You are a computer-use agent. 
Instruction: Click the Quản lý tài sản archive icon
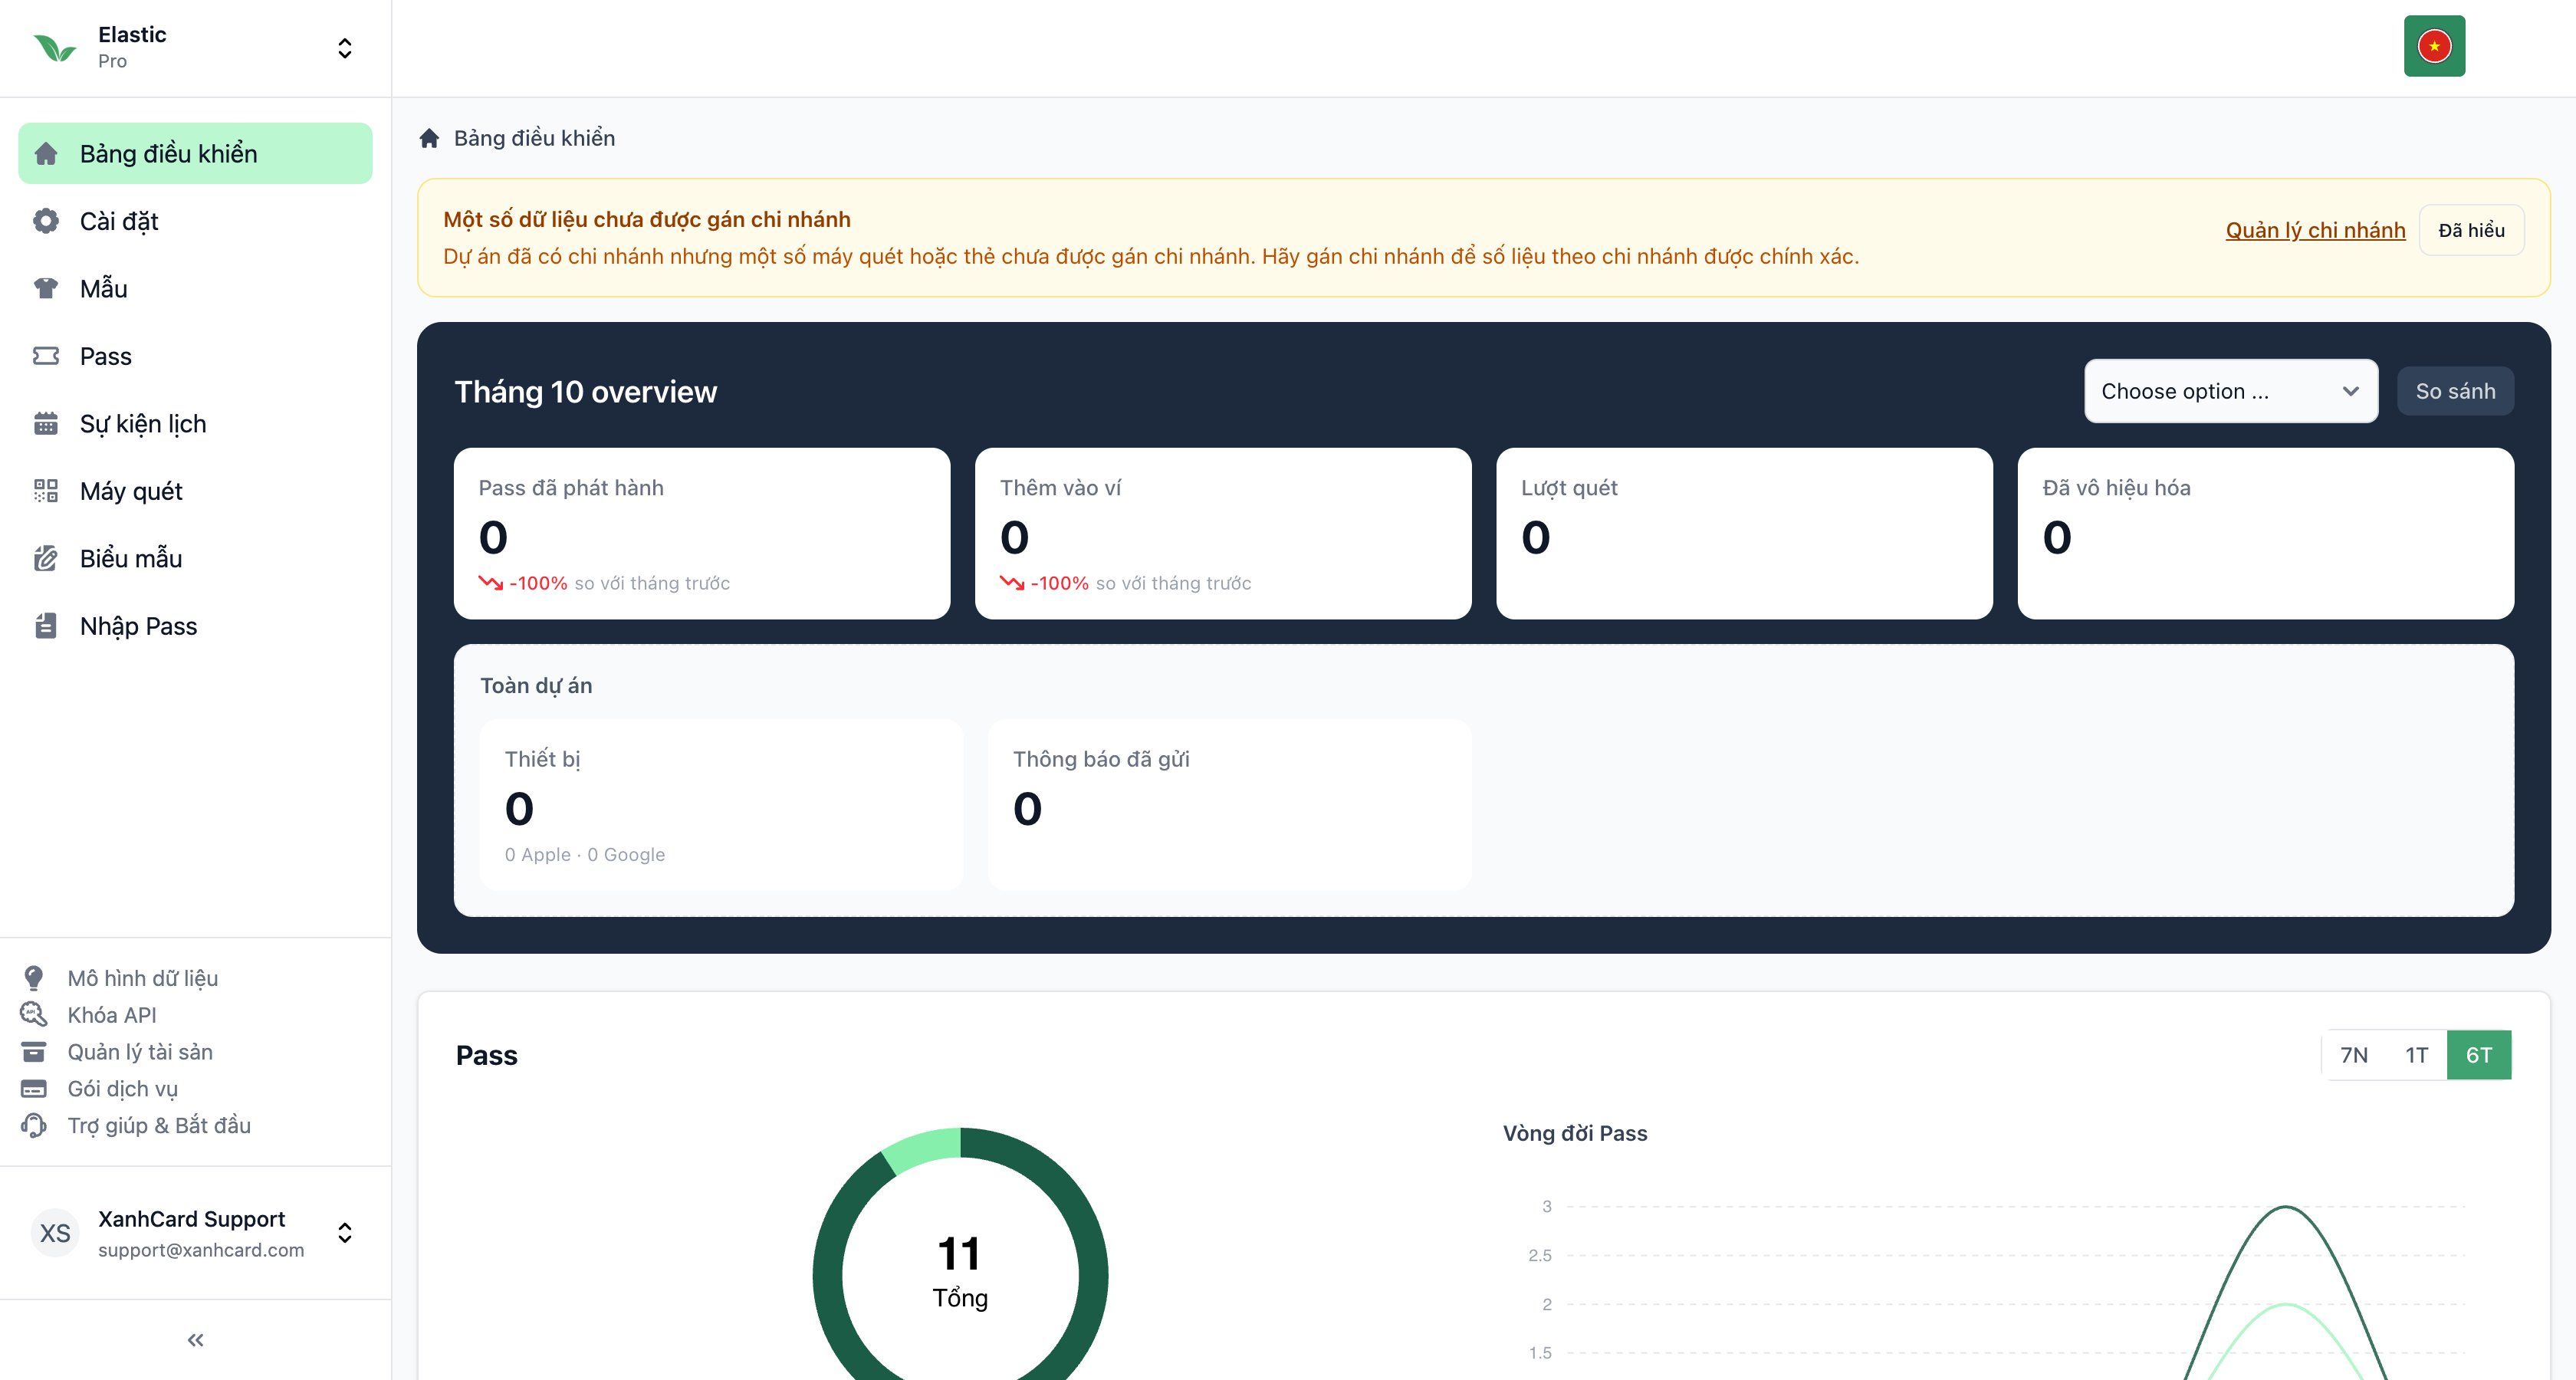click(33, 1051)
